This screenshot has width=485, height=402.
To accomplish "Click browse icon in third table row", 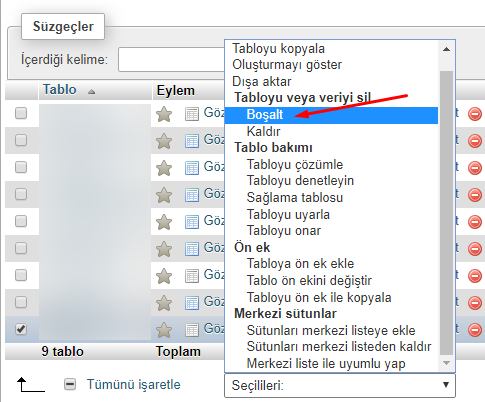I will tap(192, 168).
